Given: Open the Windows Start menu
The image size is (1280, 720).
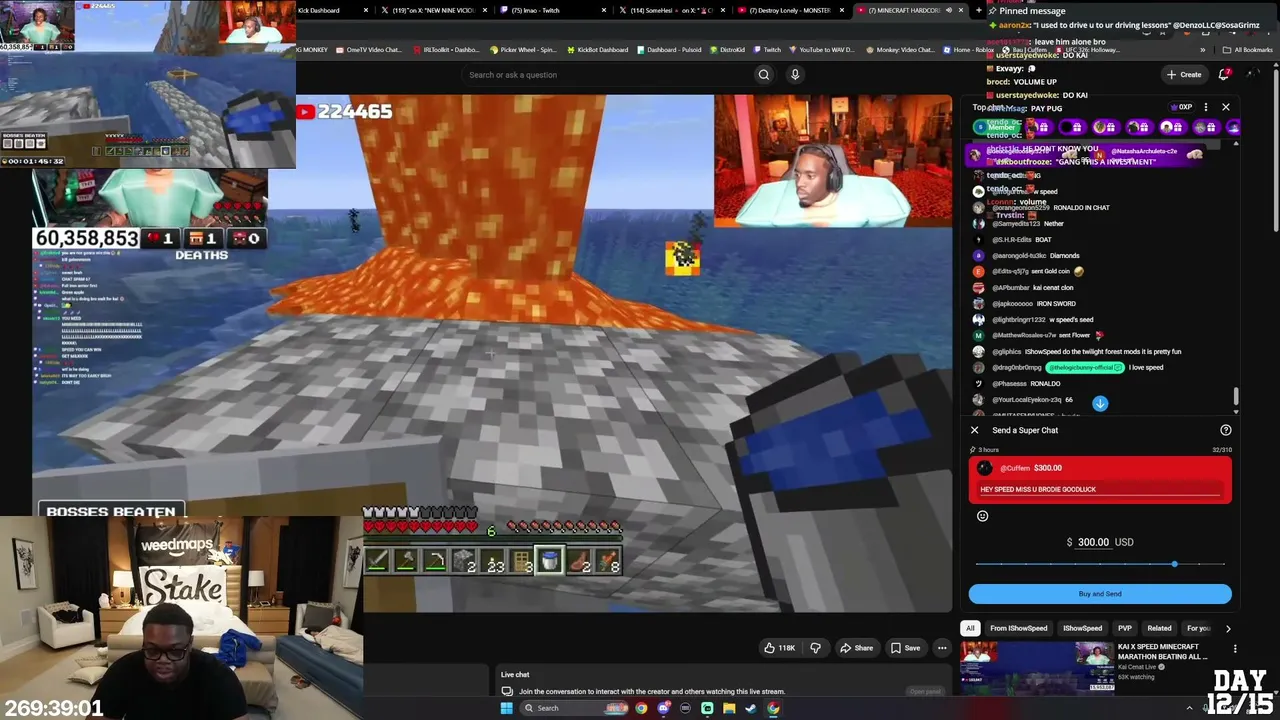Looking at the screenshot, I should (506, 708).
